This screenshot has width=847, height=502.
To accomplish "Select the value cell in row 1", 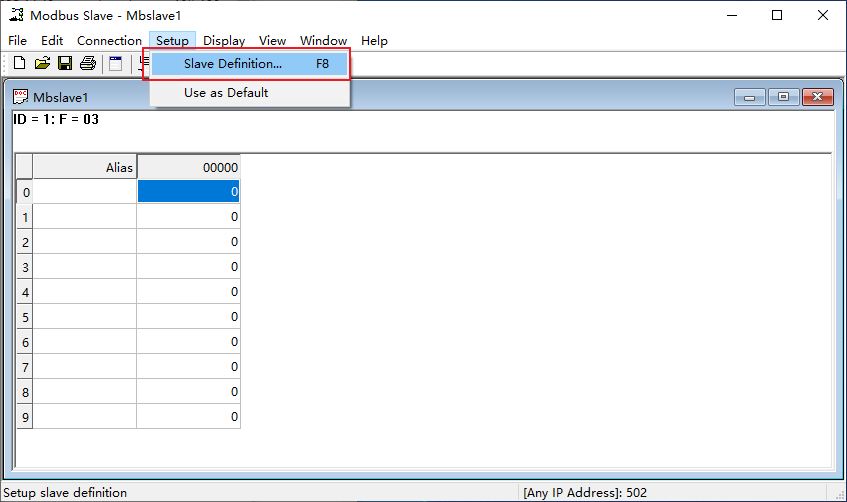I will click(189, 217).
